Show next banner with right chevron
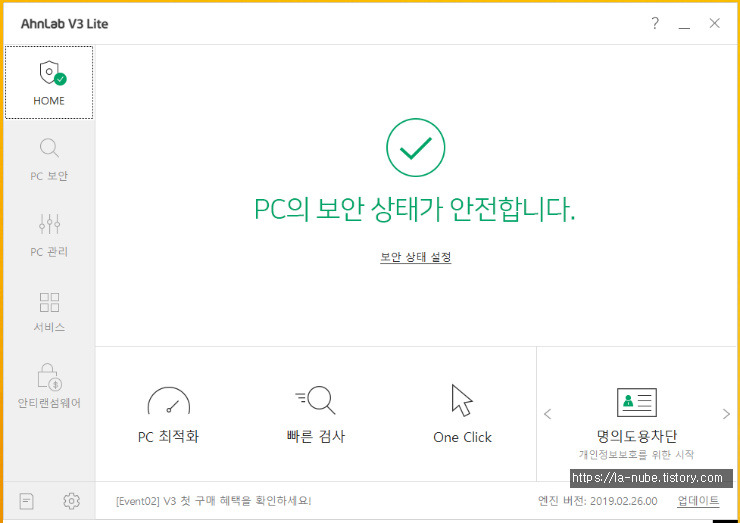Screen dimensions: 740x523 [726, 414]
